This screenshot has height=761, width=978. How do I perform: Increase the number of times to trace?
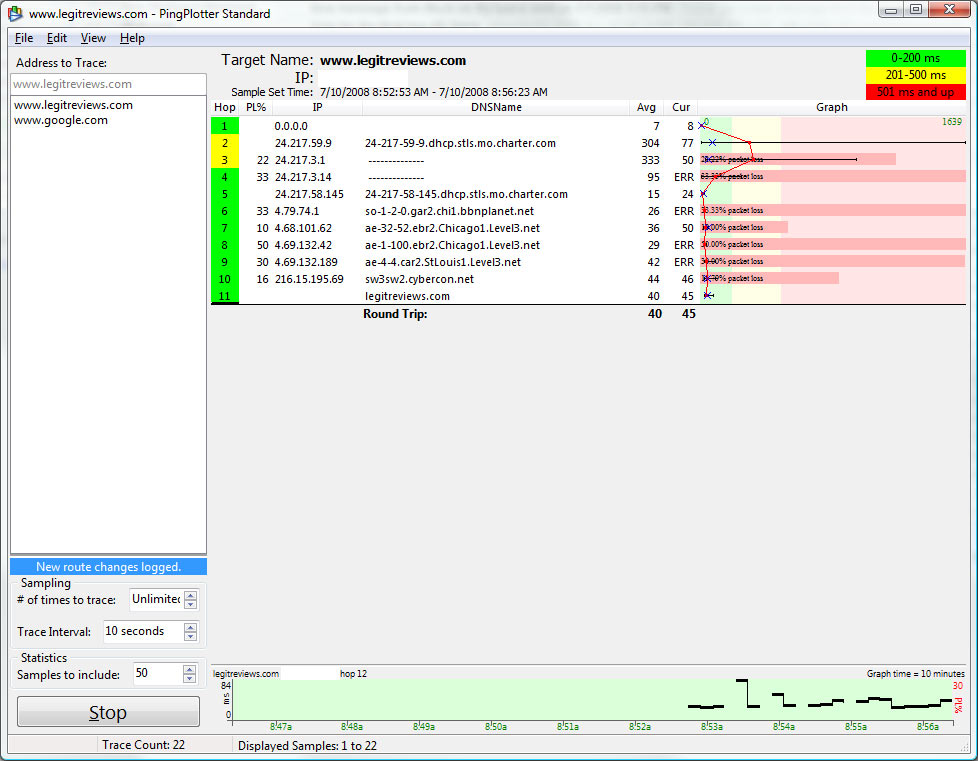click(191, 595)
